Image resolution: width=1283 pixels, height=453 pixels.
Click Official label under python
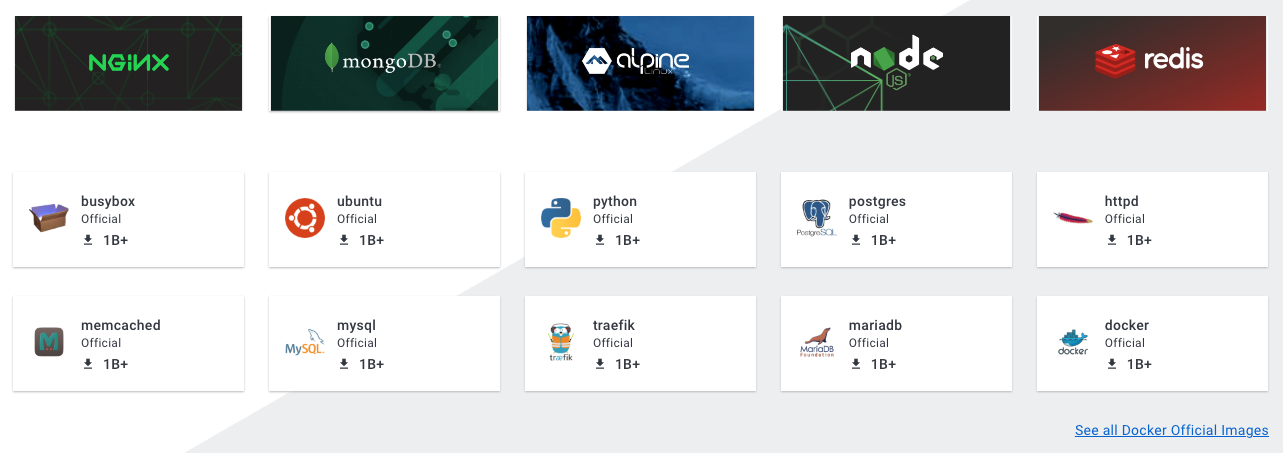click(x=613, y=219)
